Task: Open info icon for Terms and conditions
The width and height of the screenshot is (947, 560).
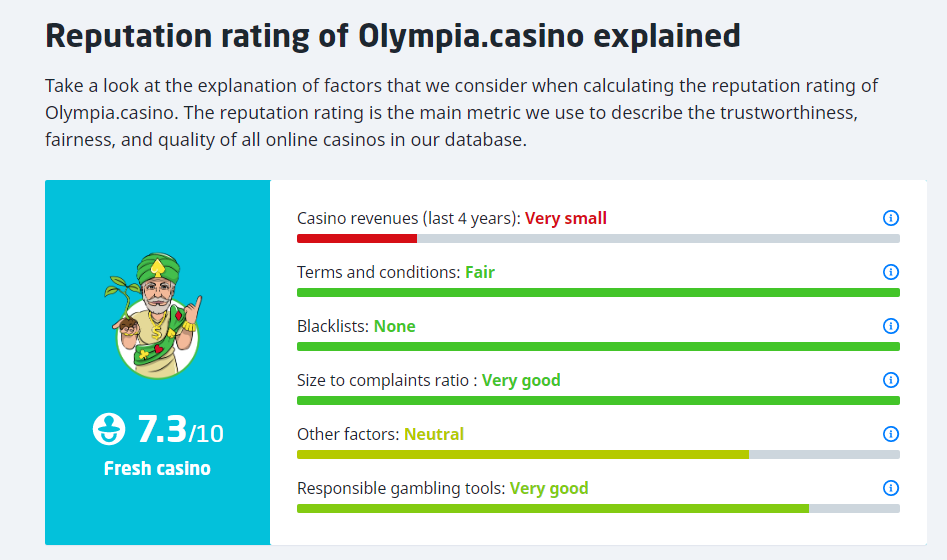Action: (x=891, y=272)
